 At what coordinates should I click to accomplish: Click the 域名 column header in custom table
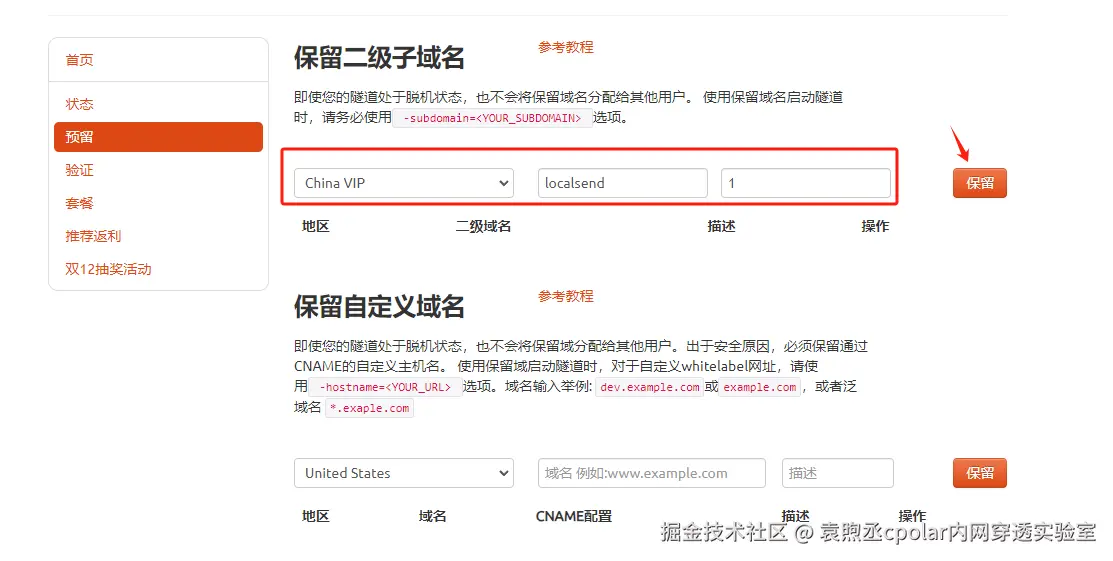click(432, 516)
